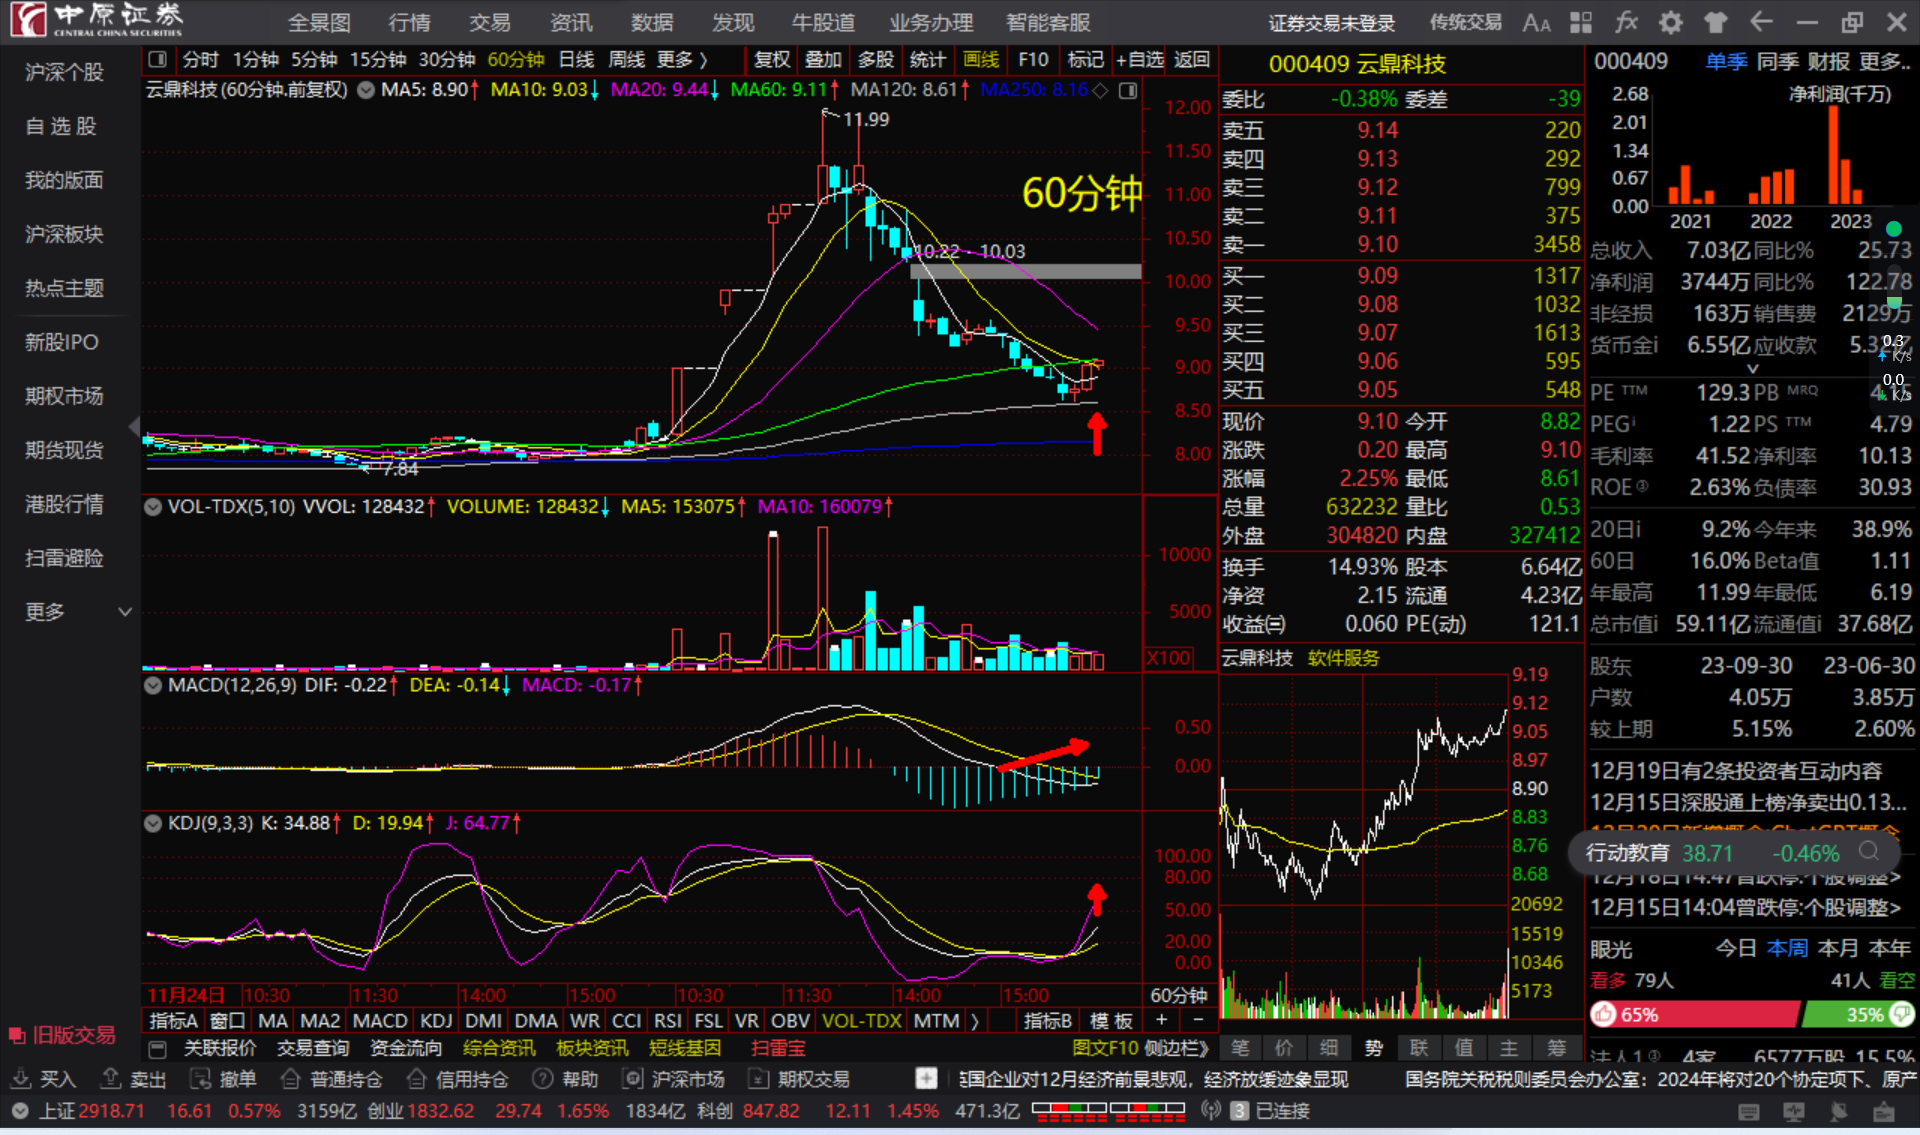Click the thumbs-up 看多 vote icon
1920x1135 pixels.
pyautogui.click(x=1604, y=1015)
